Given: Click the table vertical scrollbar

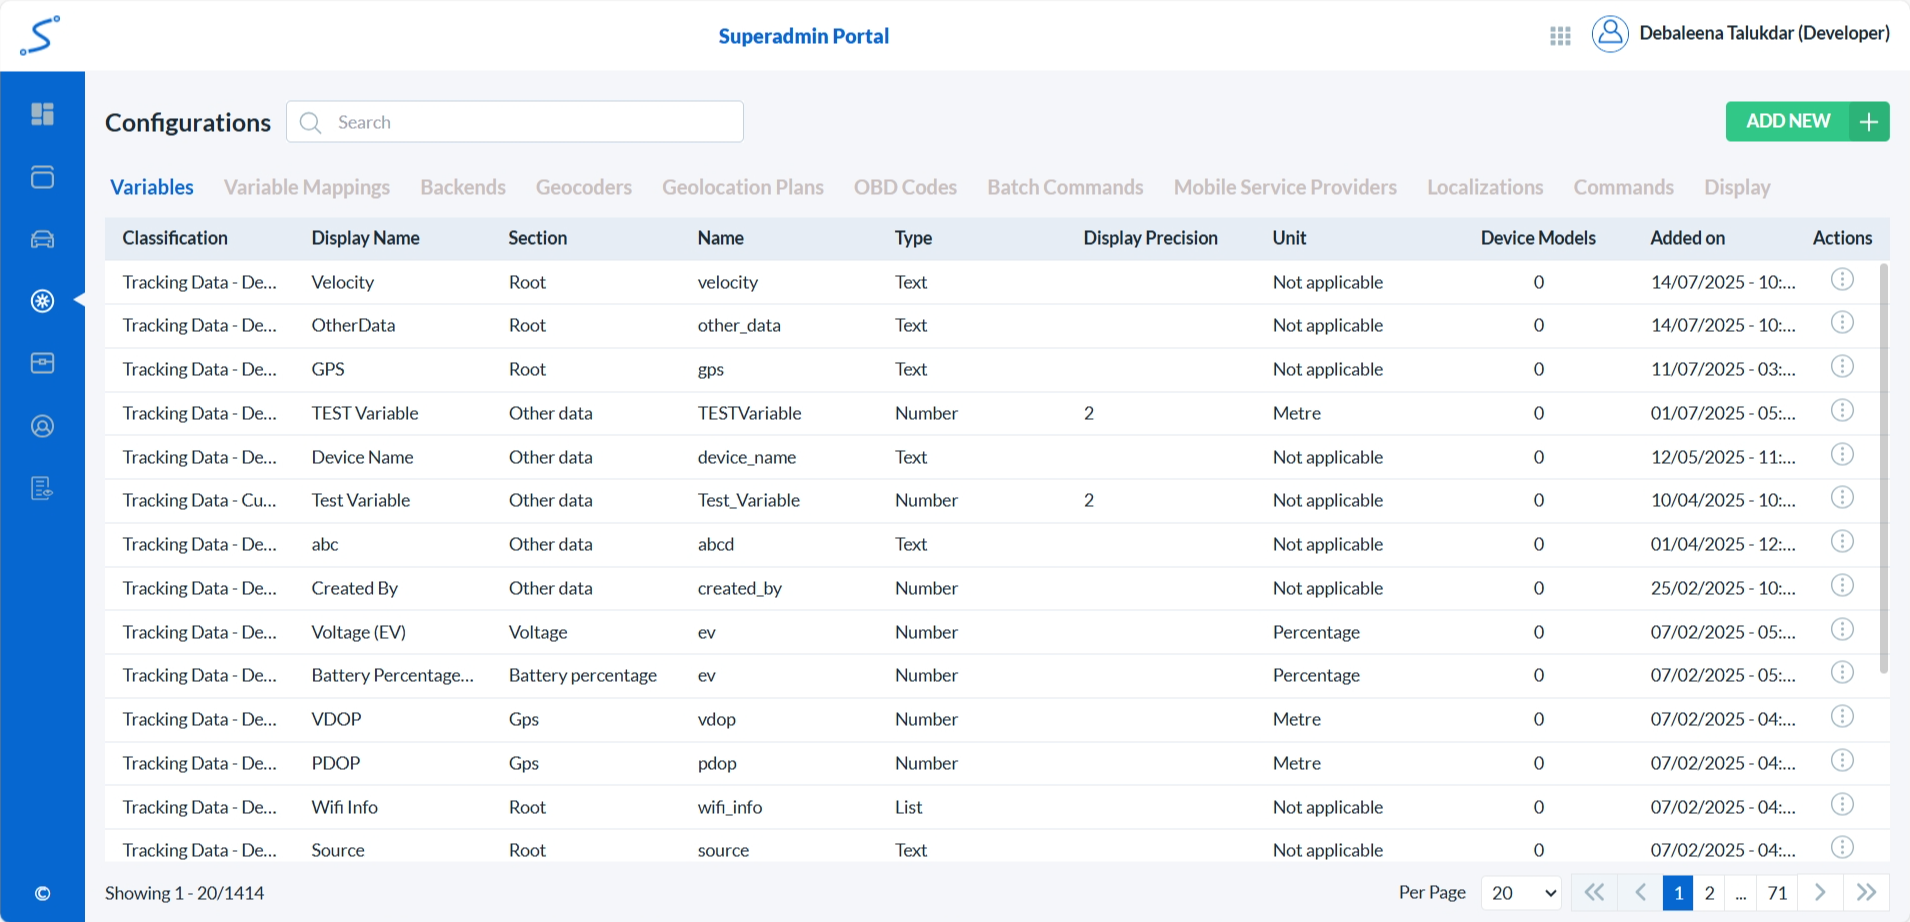Looking at the screenshot, I should tap(1884, 470).
